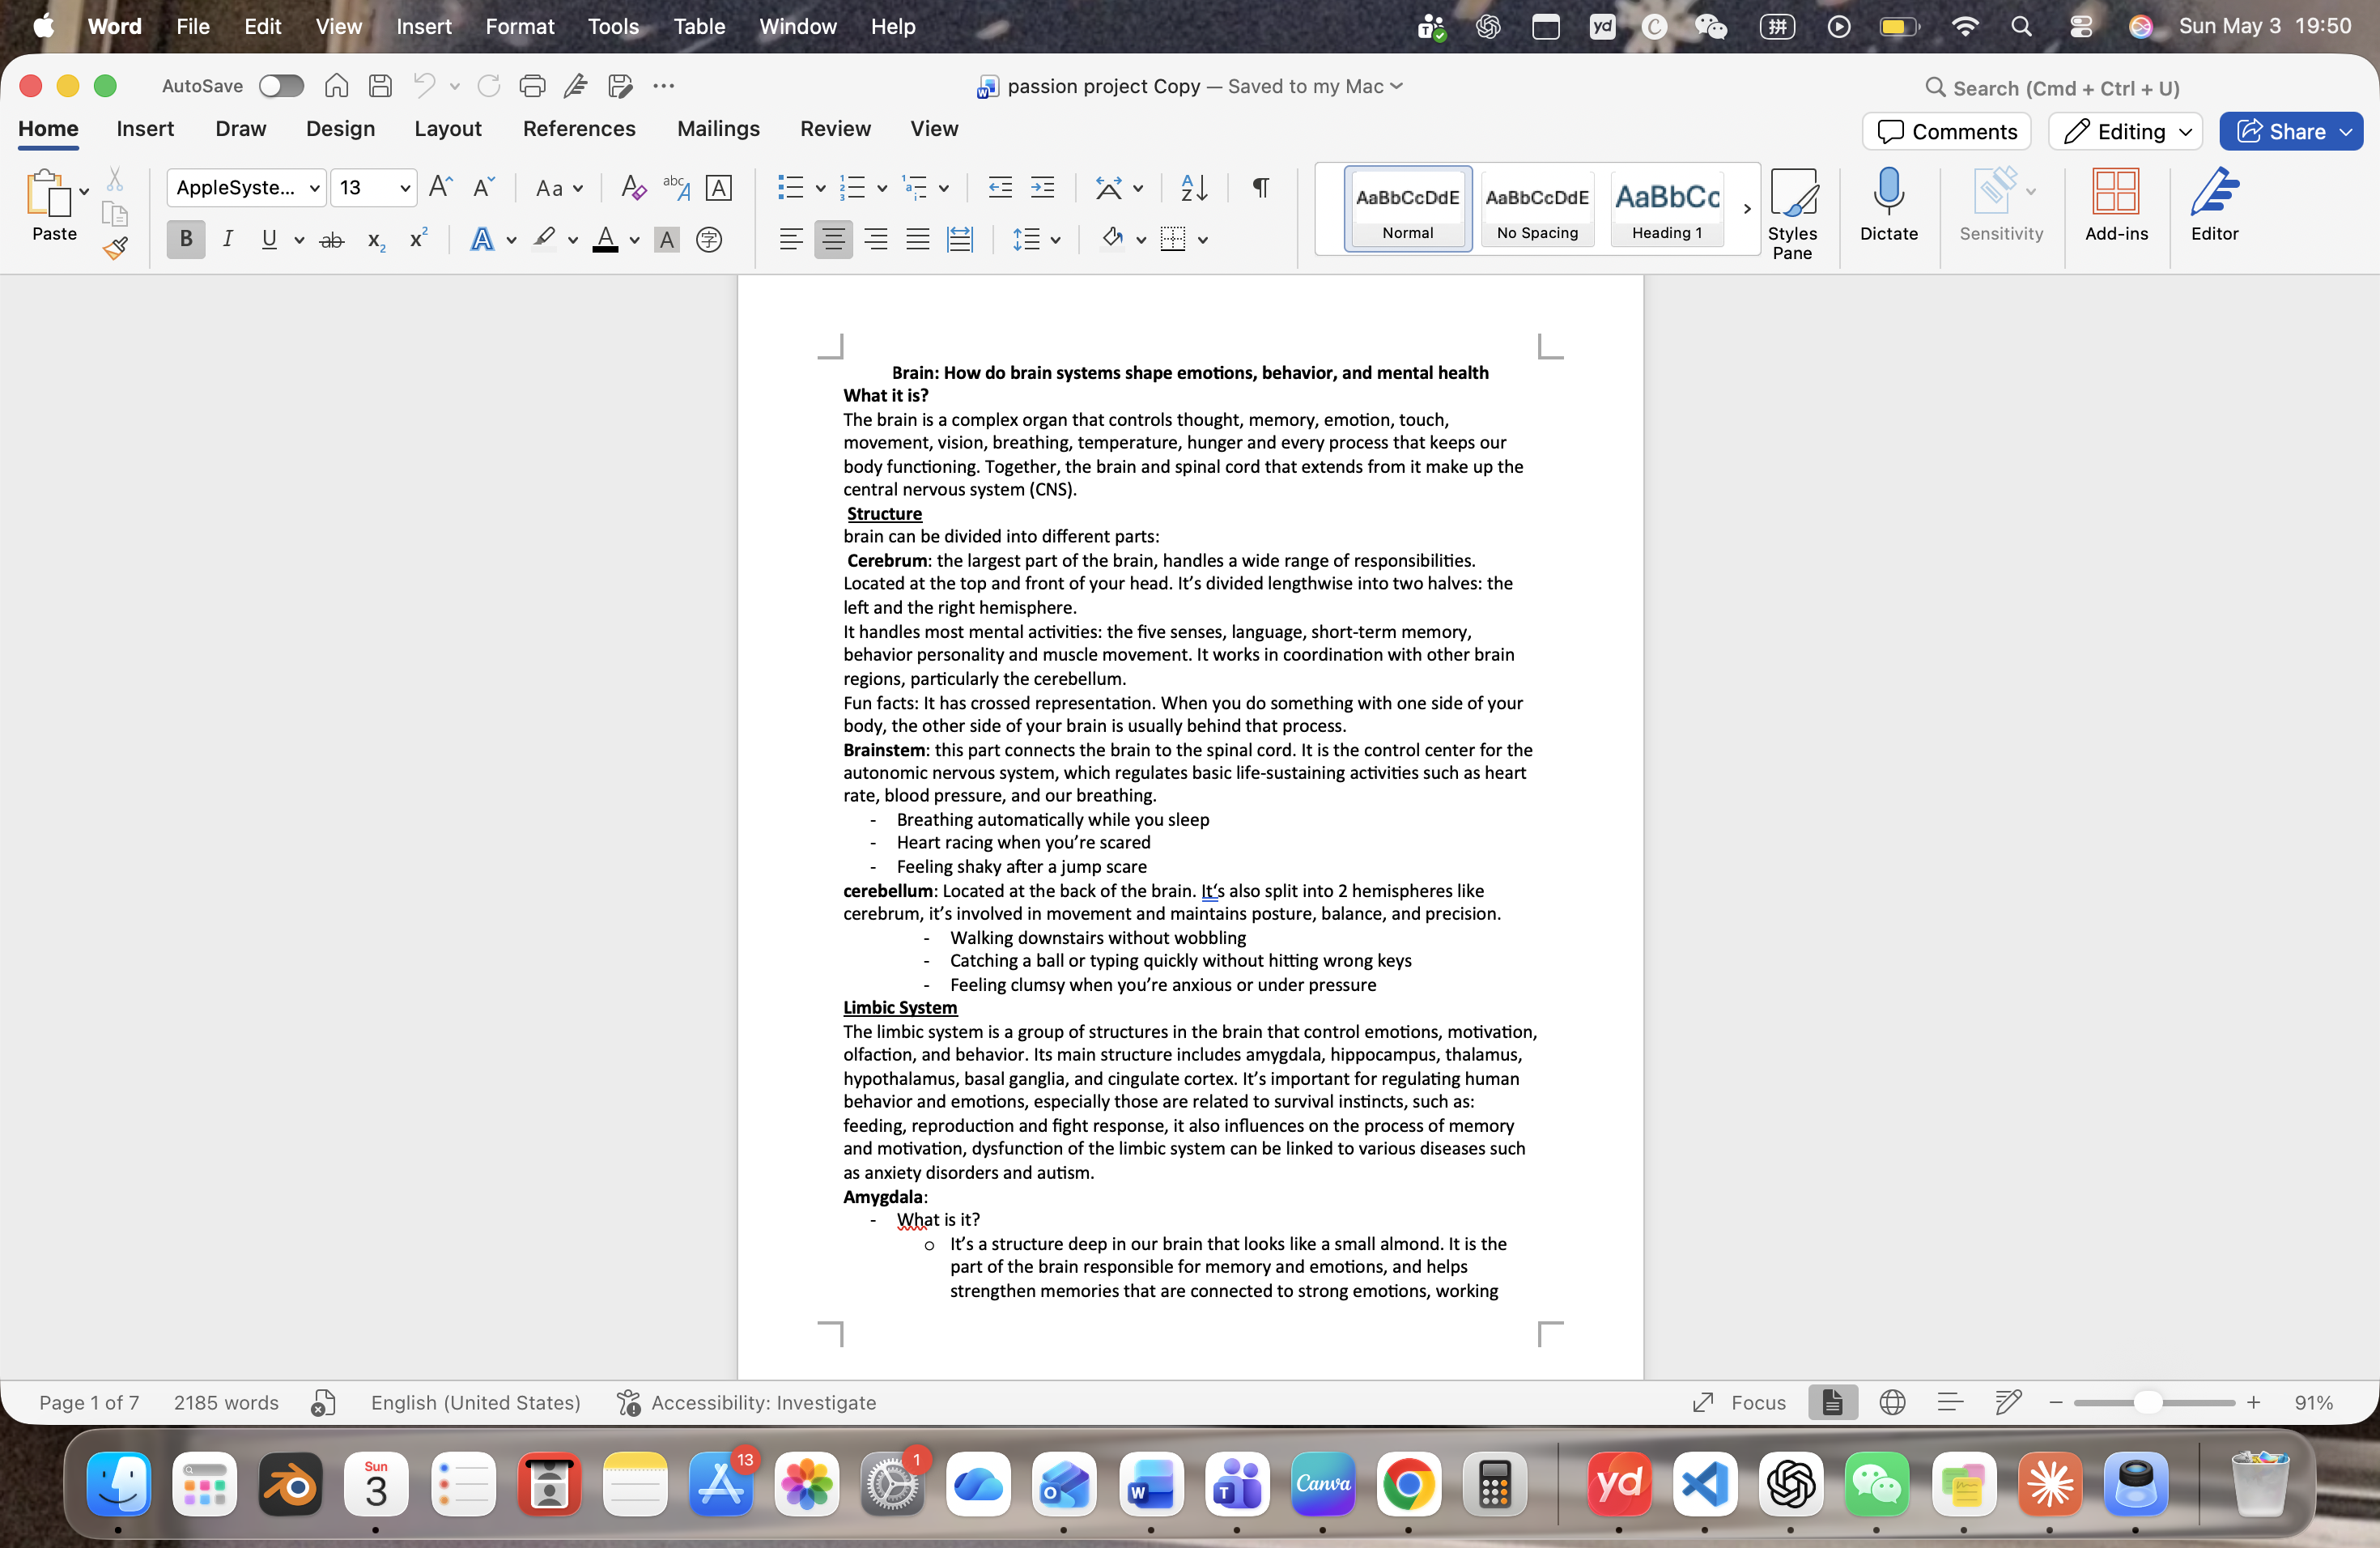The width and height of the screenshot is (2380, 1548).
Task: Click the Subscript icon
Action: [376, 240]
